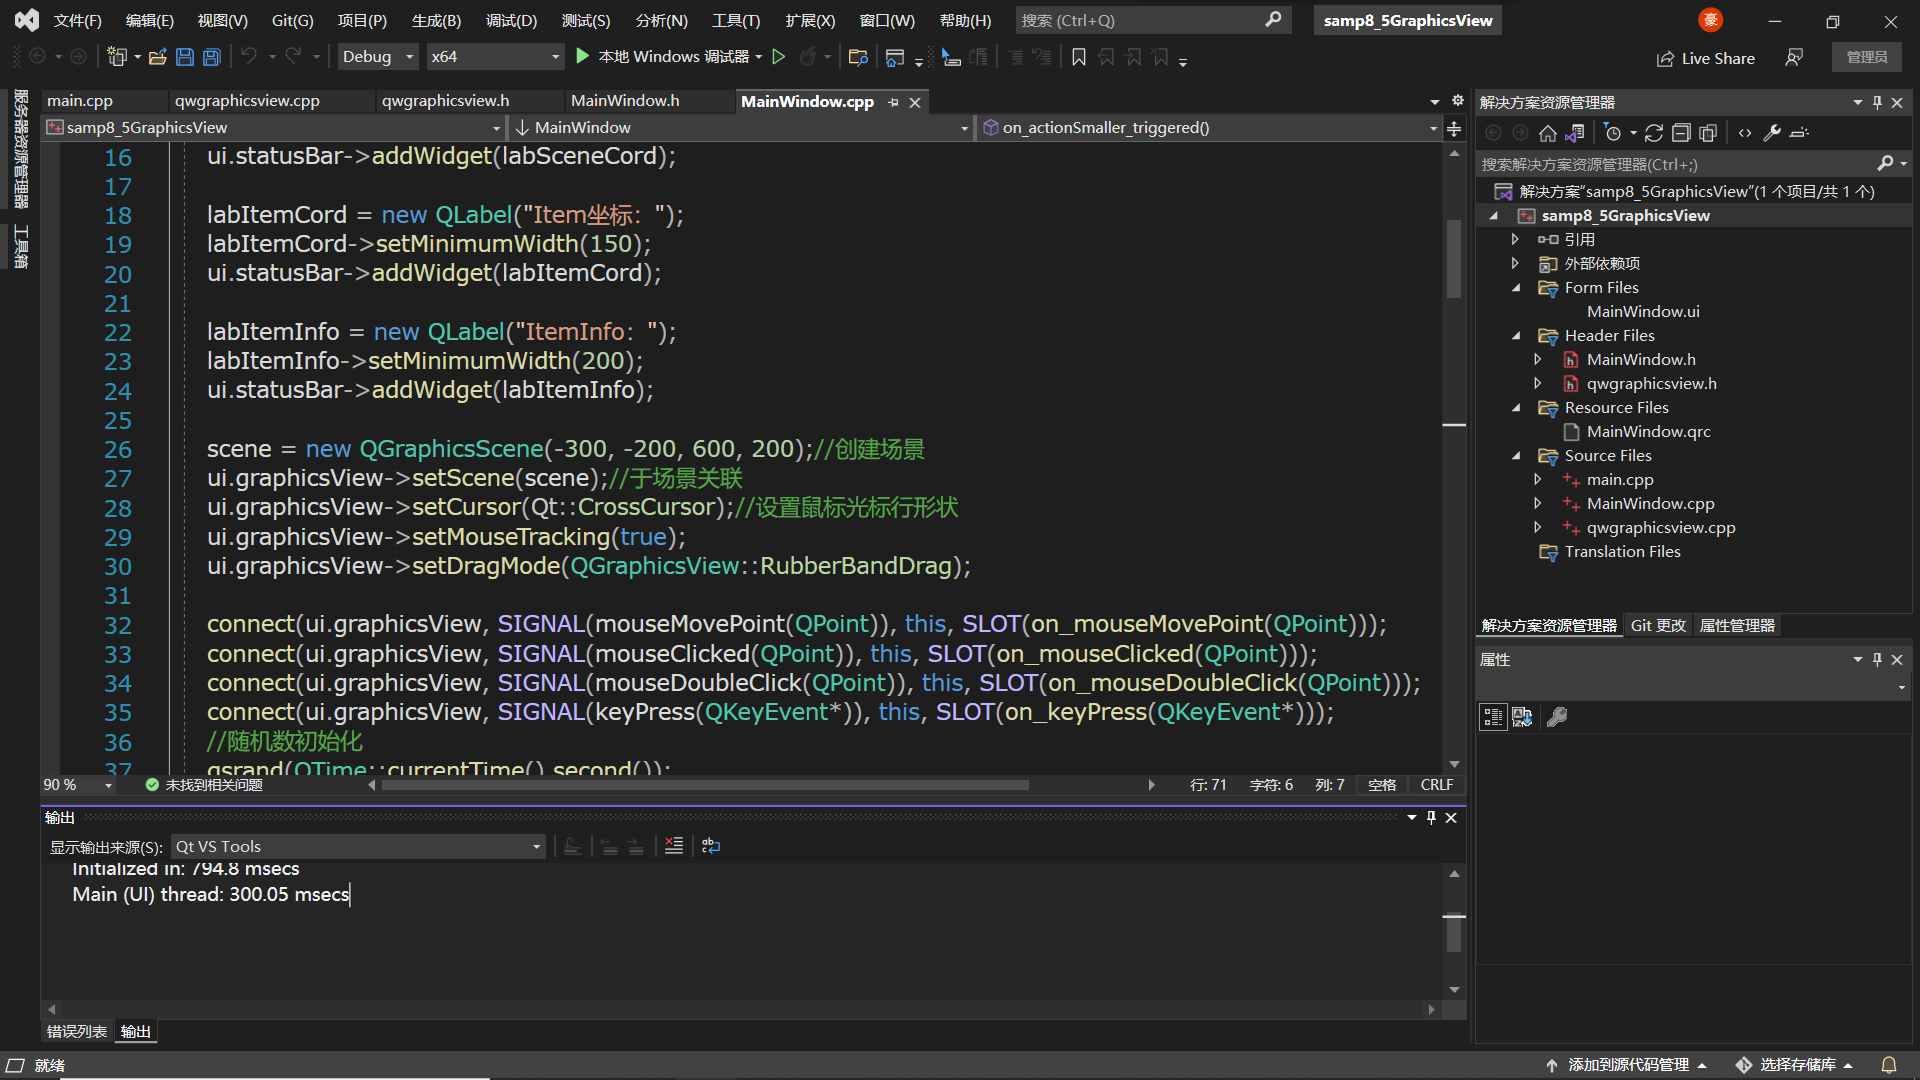Toggle categorized view in Properties panel
This screenshot has width=1920, height=1080.
coord(1493,717)
